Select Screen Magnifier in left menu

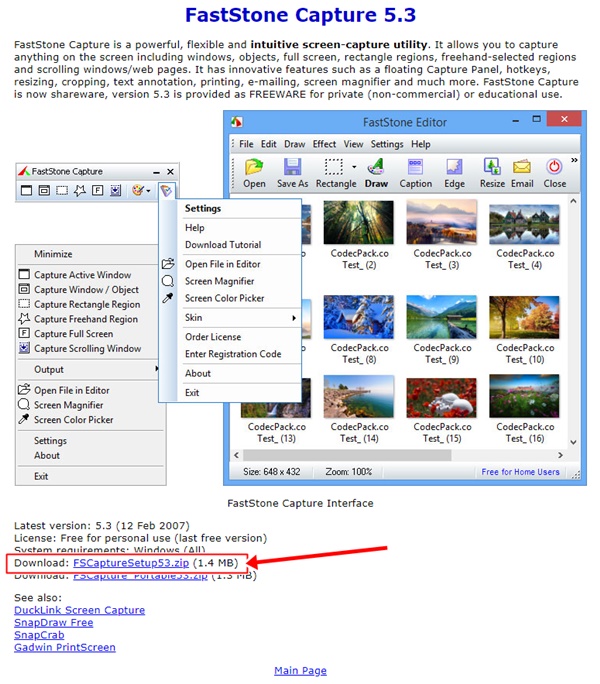[69, 405]
